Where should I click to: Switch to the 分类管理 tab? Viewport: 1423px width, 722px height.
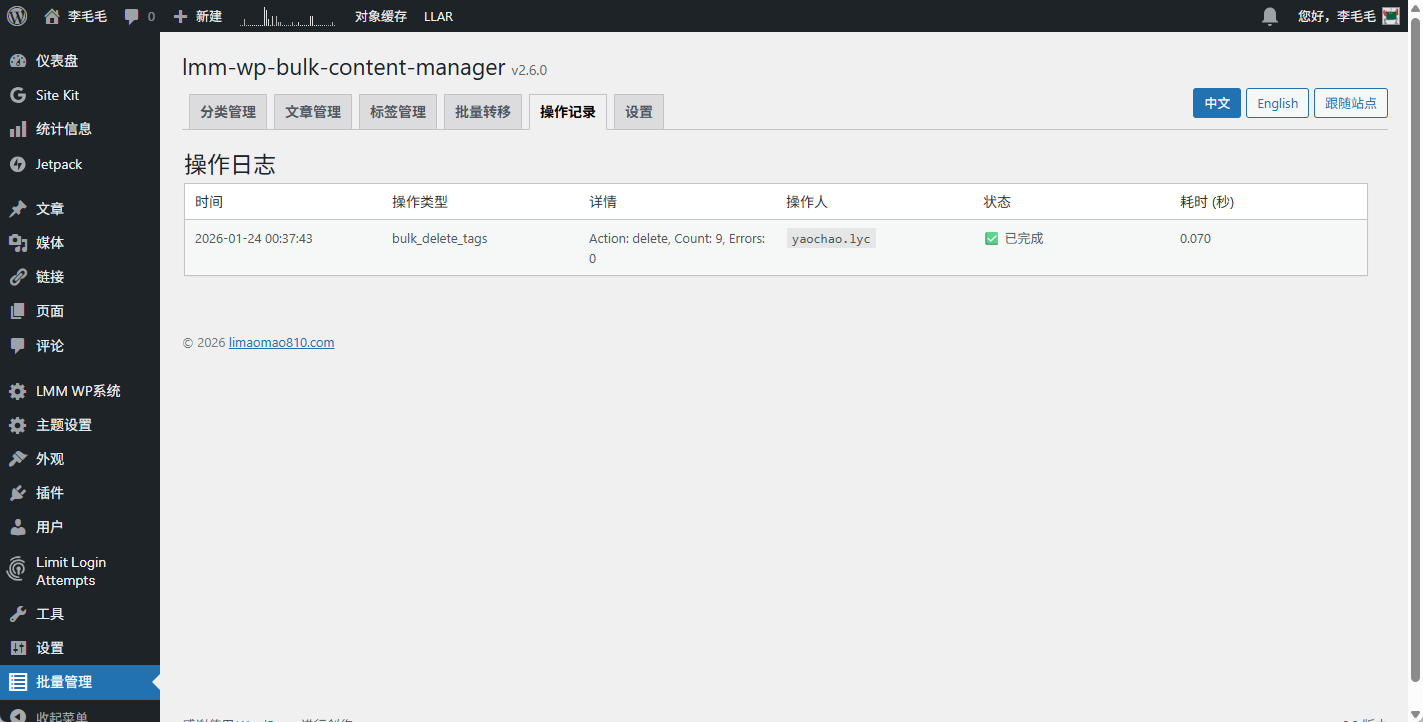[228, 112]
